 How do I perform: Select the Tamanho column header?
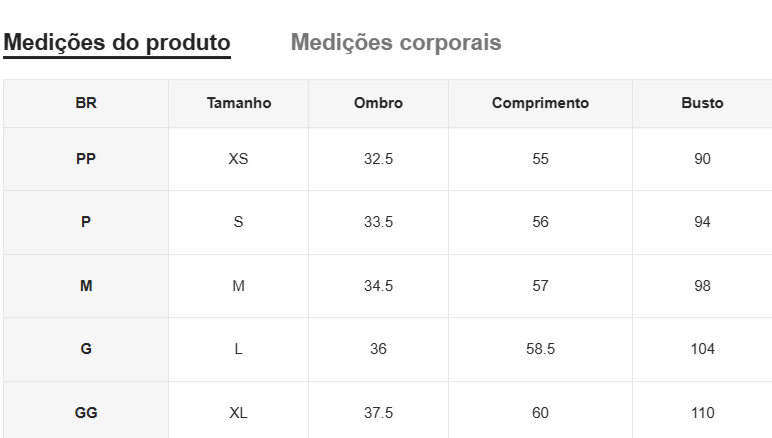(238, 103)
